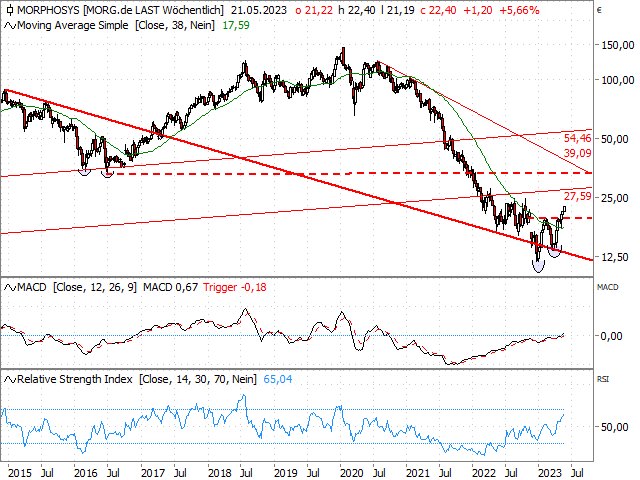Viewport: 640px width, 480px height.
Task: Click the 2020 year on time axis
Action: click(351, 473)
